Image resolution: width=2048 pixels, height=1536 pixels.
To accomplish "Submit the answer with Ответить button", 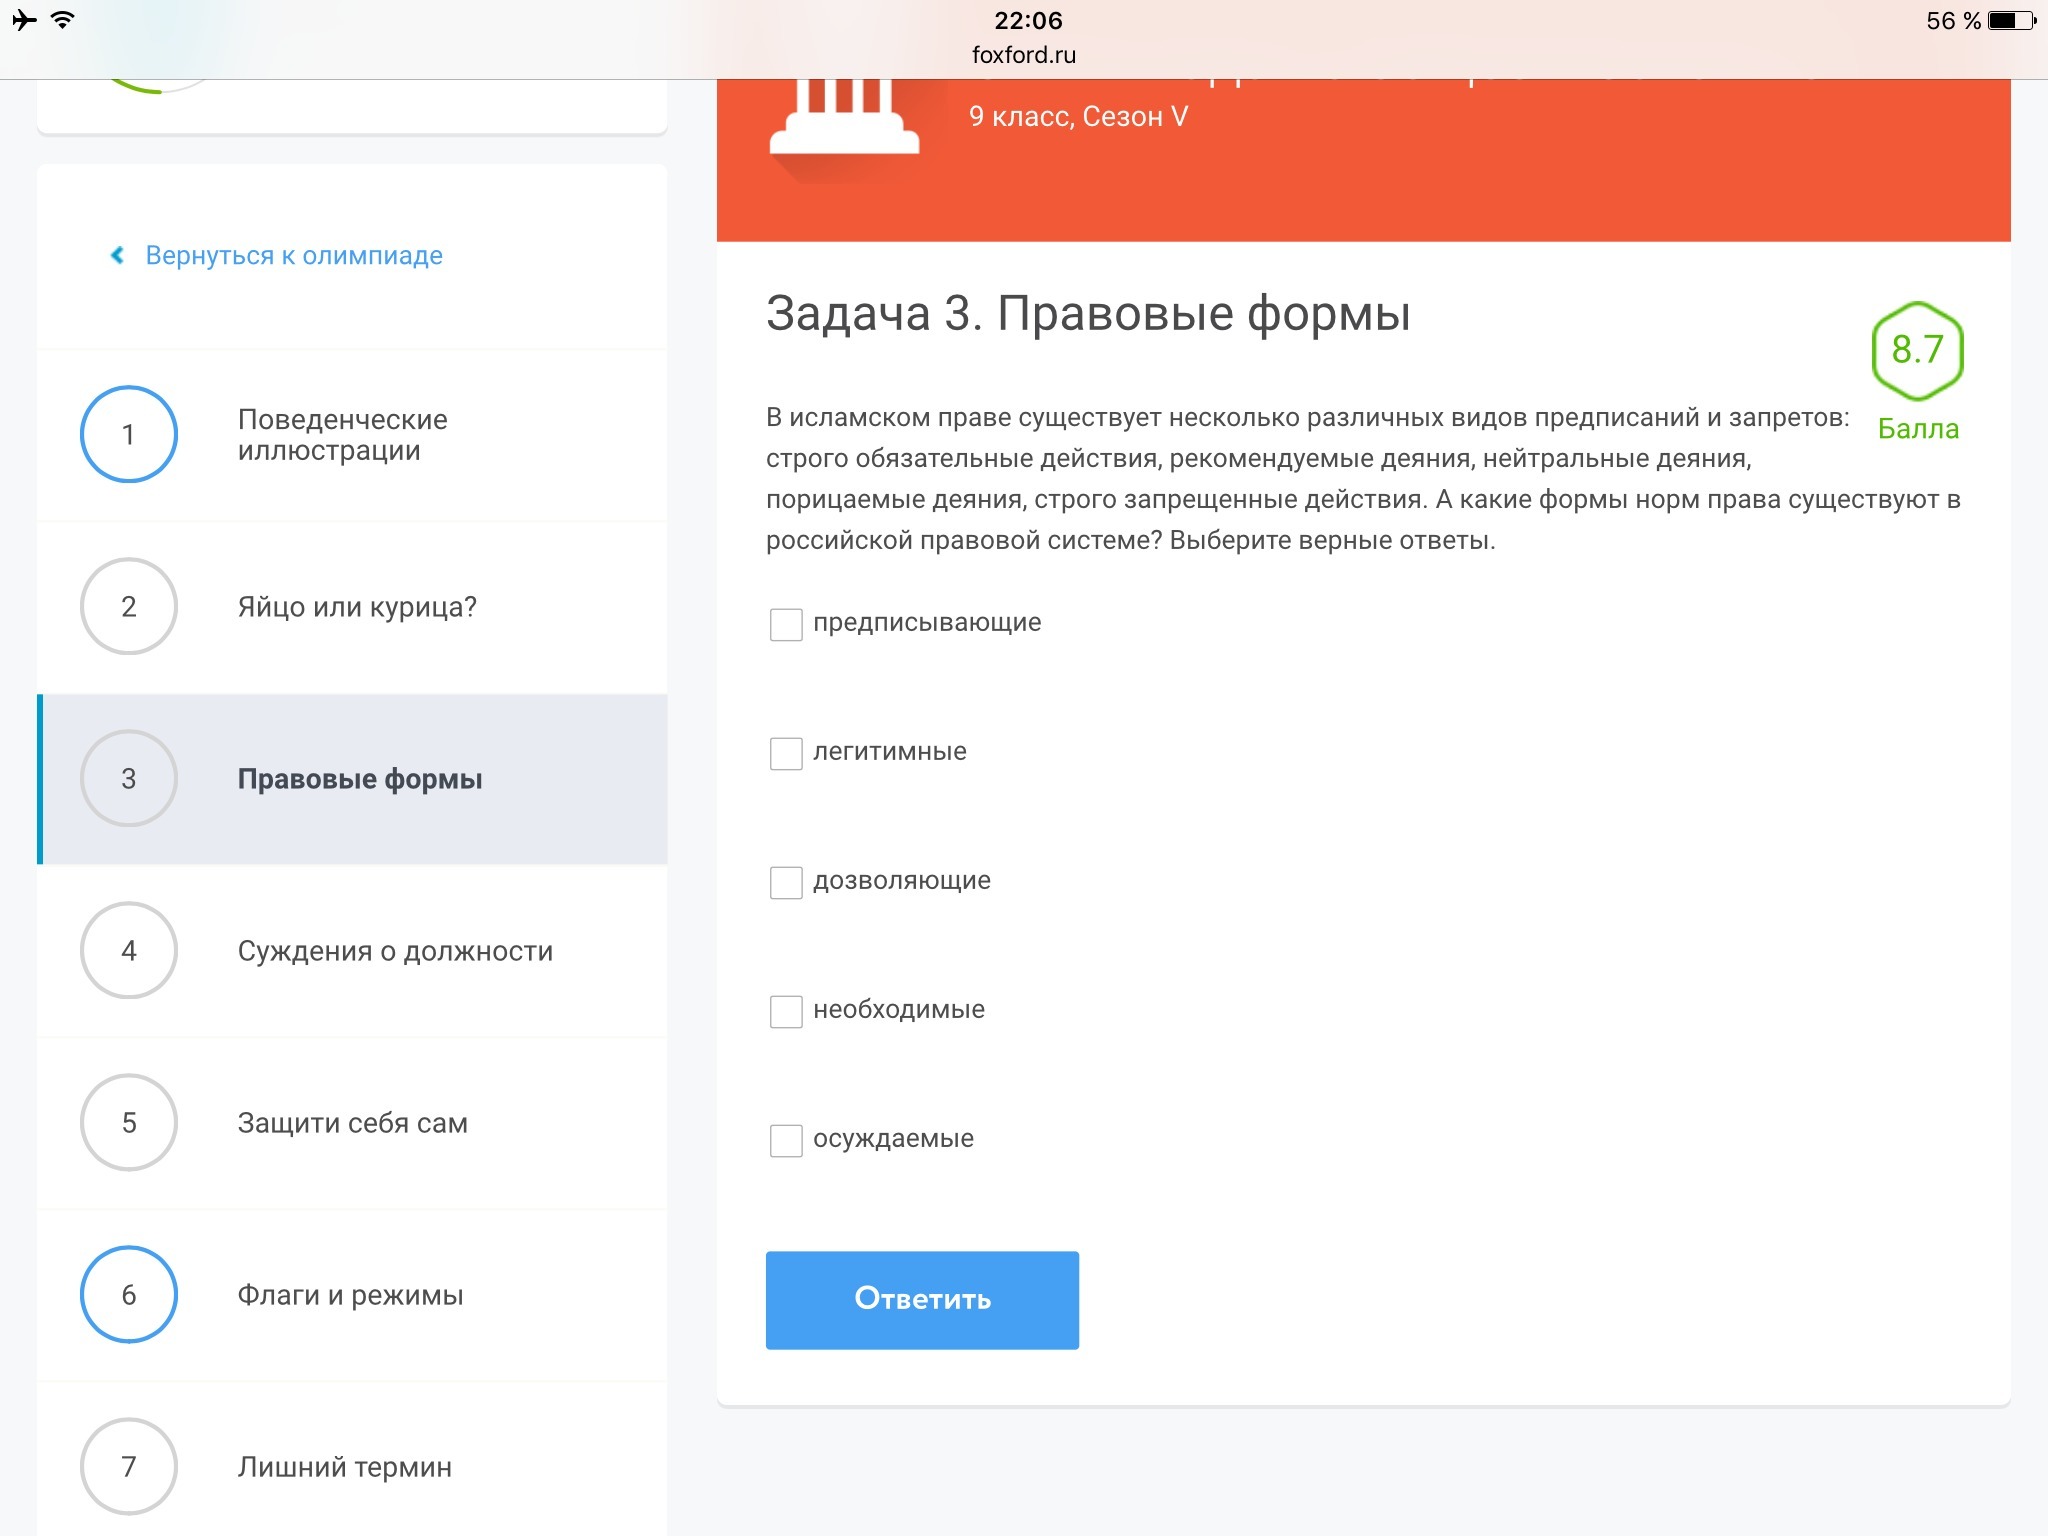I will pos(921,1299).
